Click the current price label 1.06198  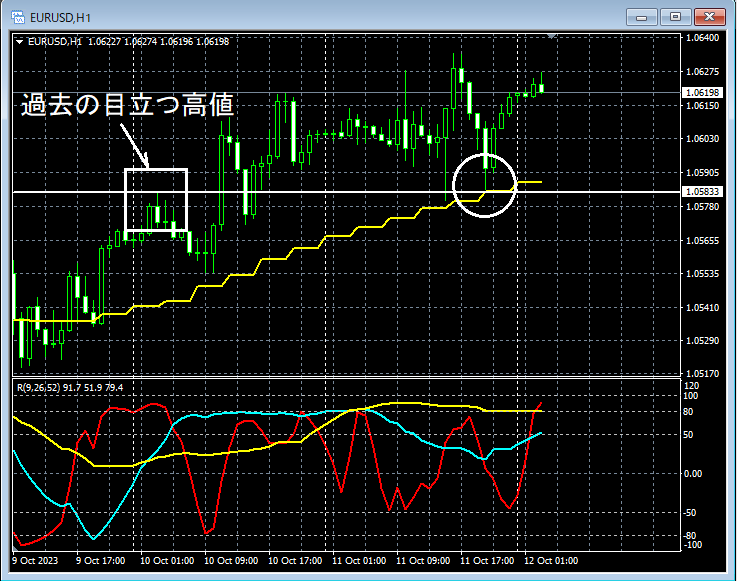point(702,93)
